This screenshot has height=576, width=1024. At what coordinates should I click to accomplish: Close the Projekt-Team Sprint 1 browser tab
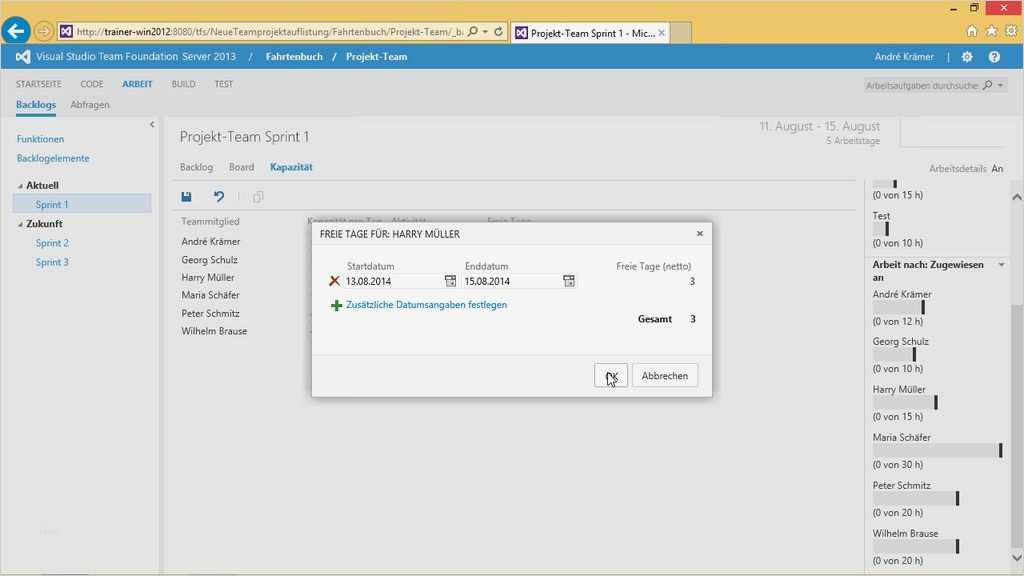pyautogui.click(x=662, y=33)
